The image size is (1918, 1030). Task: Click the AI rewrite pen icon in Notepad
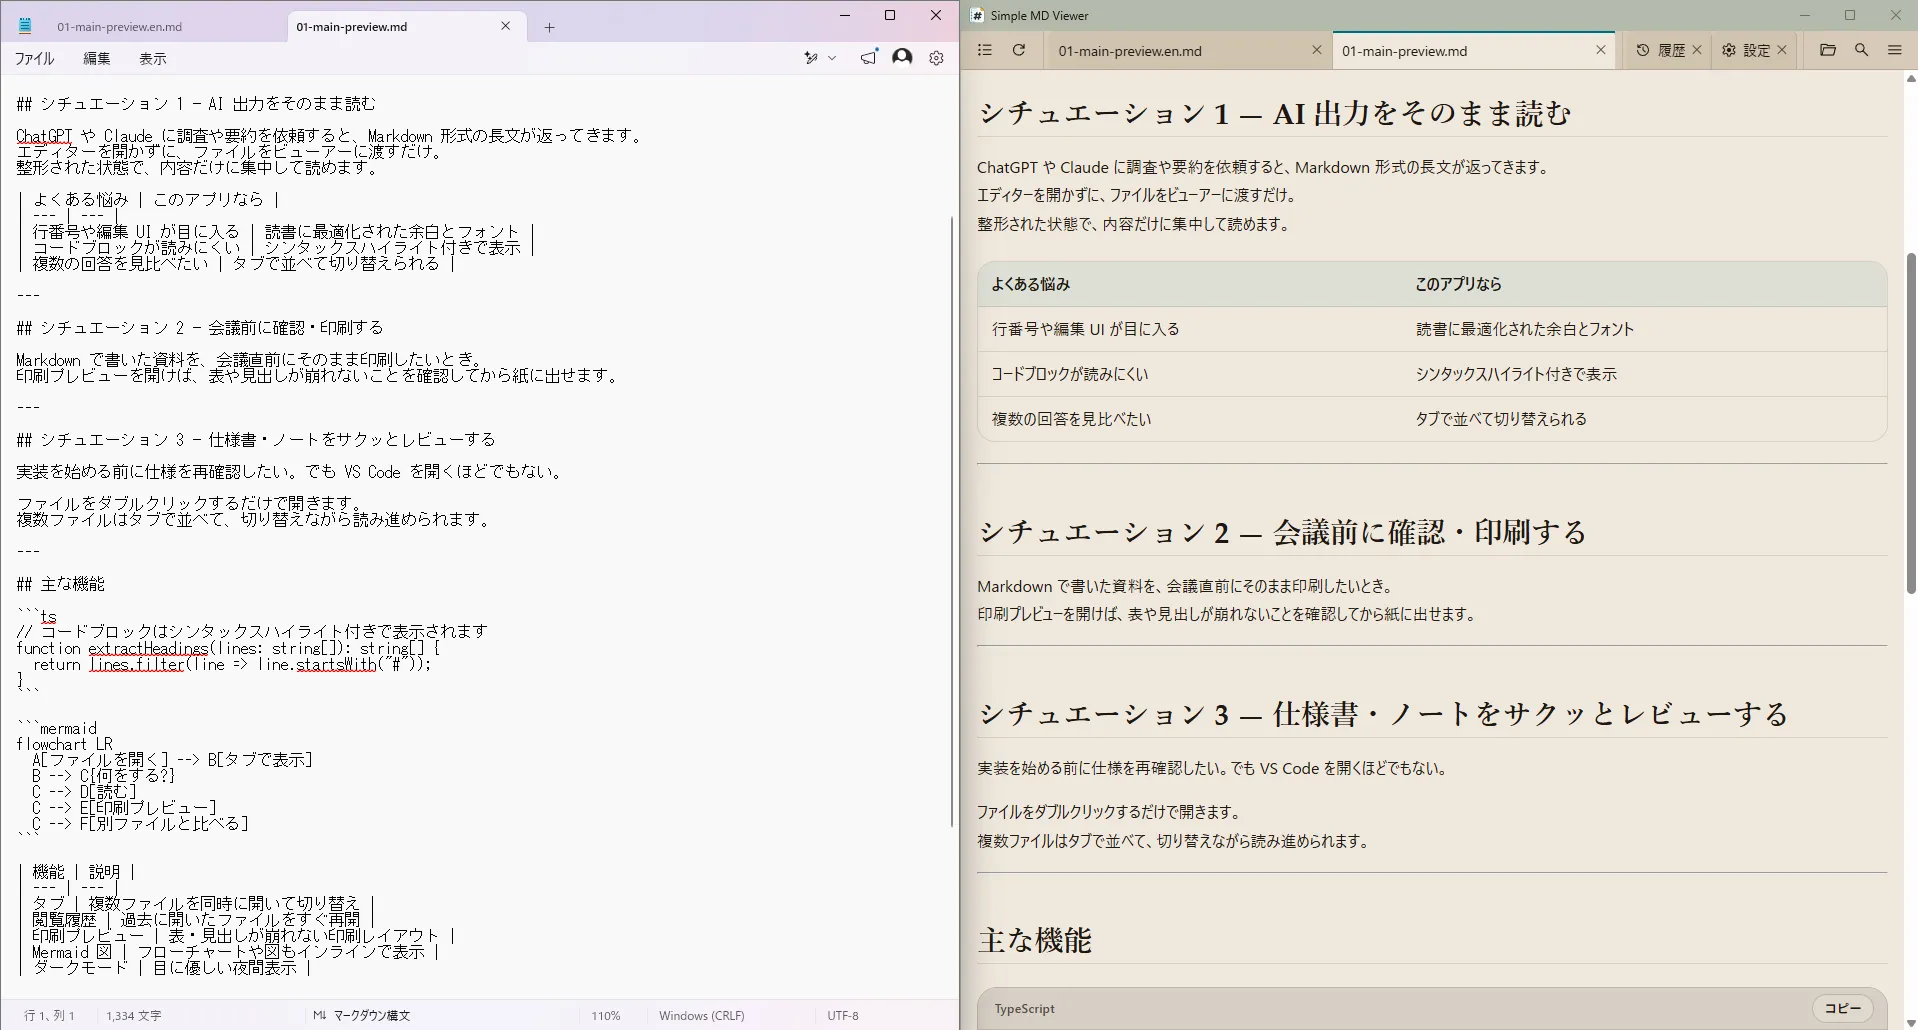pos(811,58)
